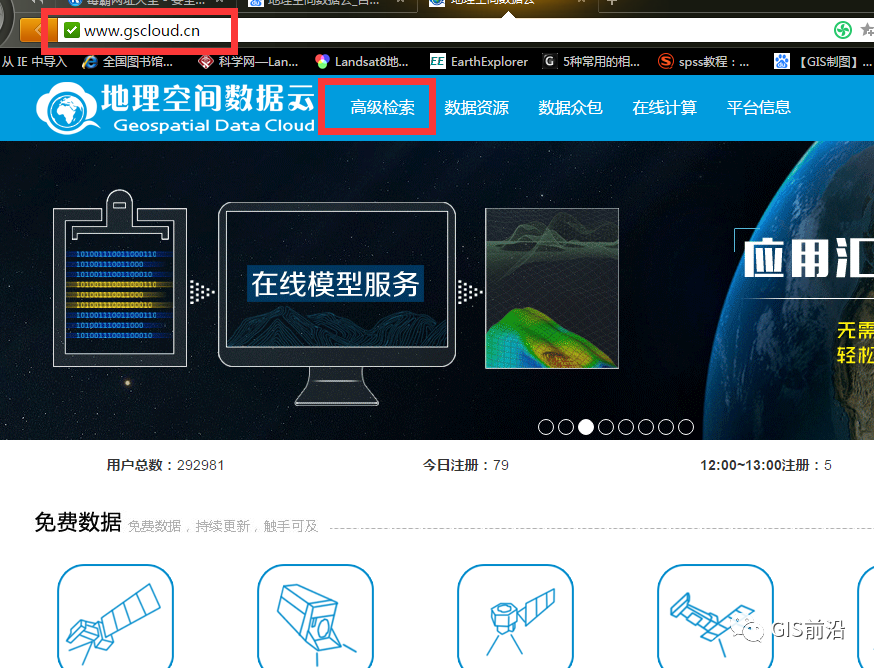Click the spss教程 bookmark icon
The image size is (874, 668).
pyautogui.click(x=665, y=61)
